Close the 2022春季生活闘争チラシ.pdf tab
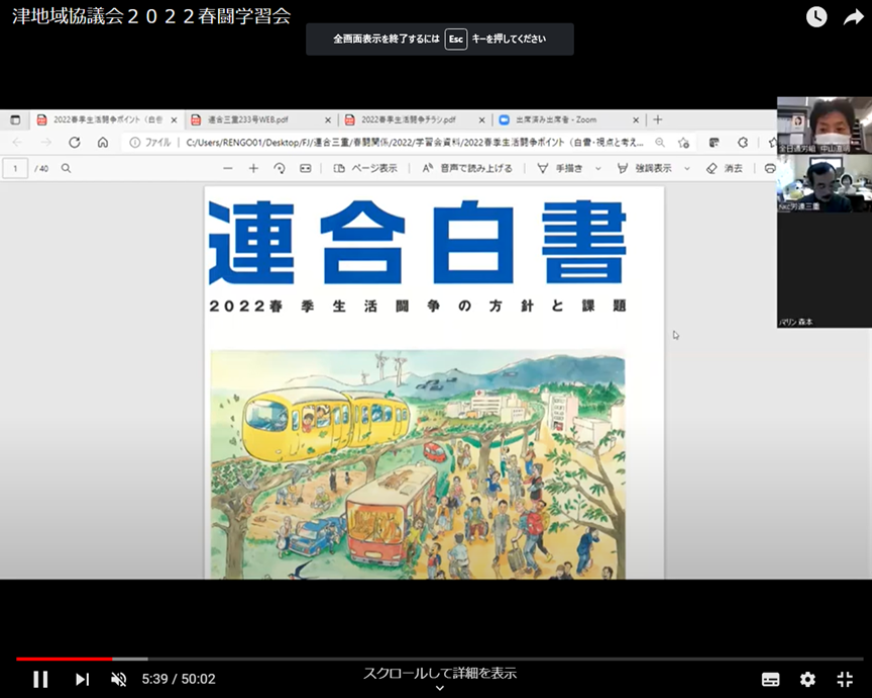Image resolution: width=872 pixels, height=698 pixels. [x=482, y=120]
